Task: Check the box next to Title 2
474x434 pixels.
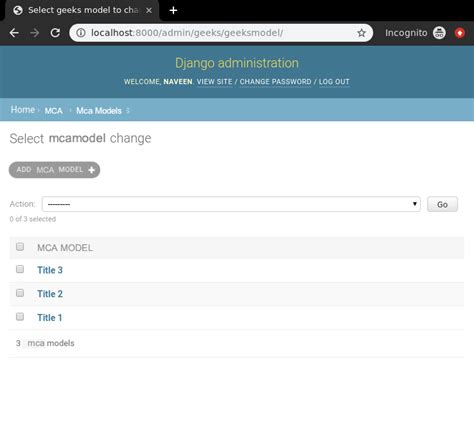Action: [20, 293]
